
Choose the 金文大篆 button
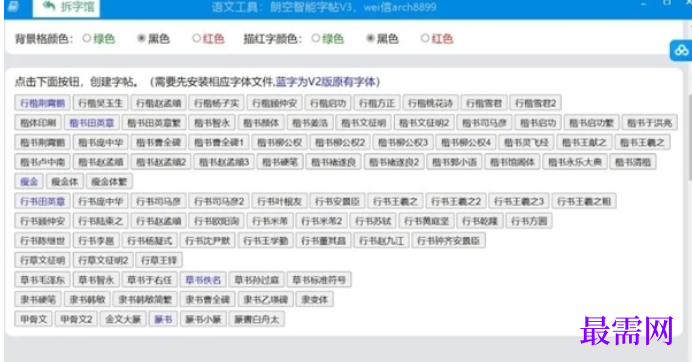[123, 319]
